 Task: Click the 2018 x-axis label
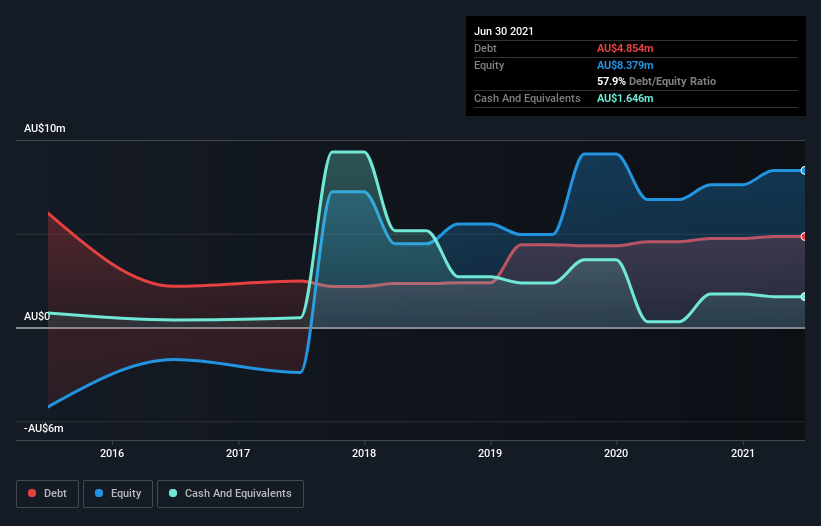click(x=364, y=453)
